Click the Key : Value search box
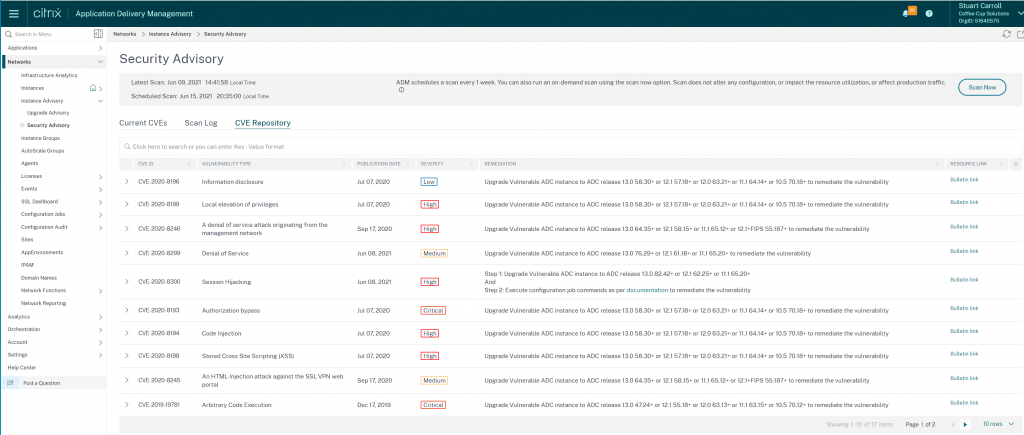The height and width of the screenshot is (435, 1024). click(x=571, y=147)
